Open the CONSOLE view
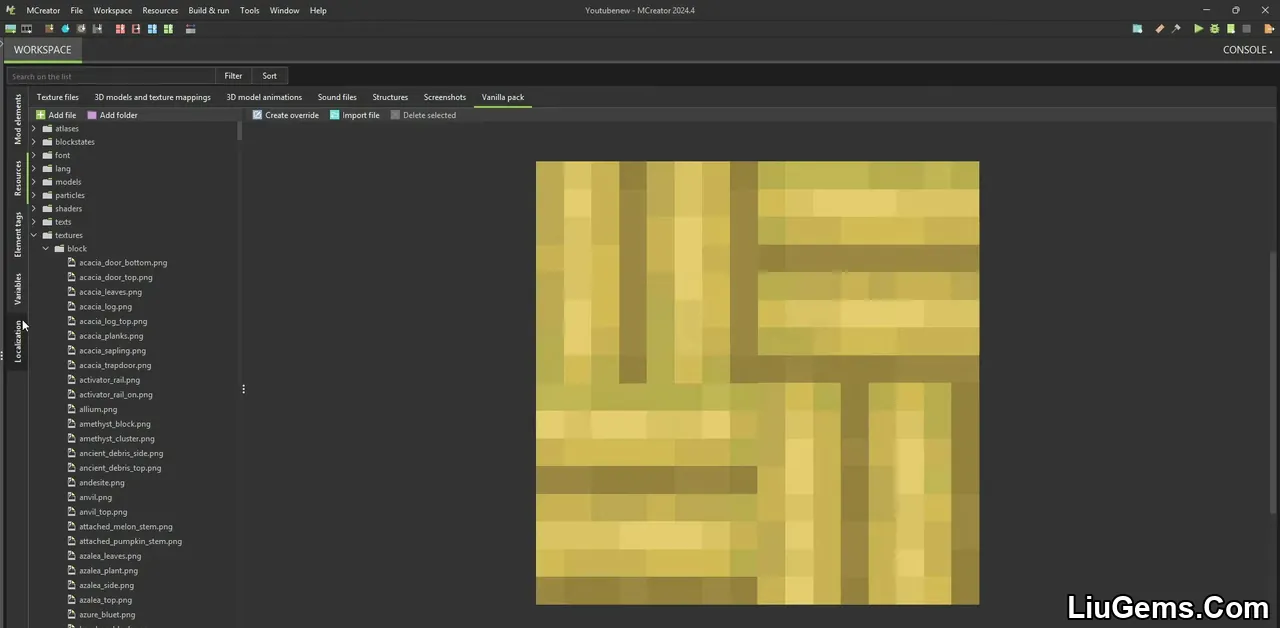 (1247, 50)
